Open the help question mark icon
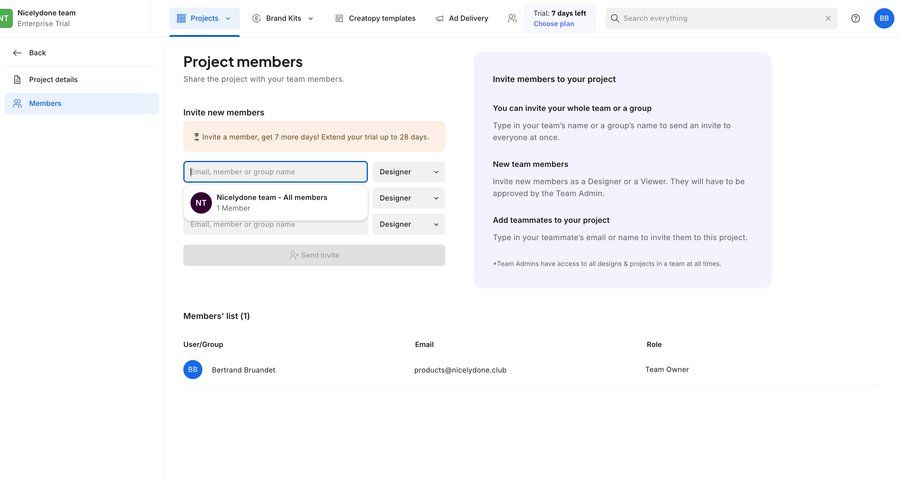 tap(855, 18)
